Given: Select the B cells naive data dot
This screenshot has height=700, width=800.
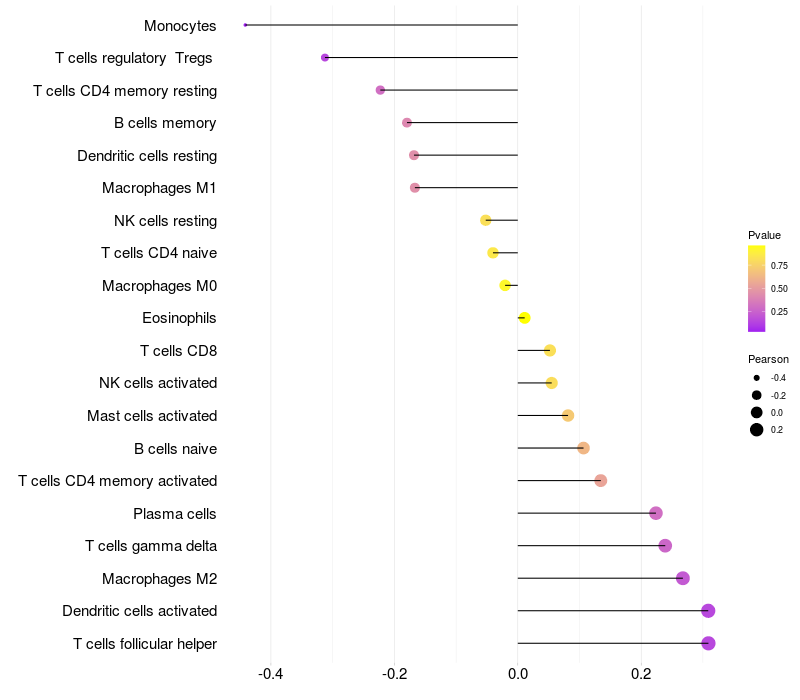Looking at the screenshot, I should coord(584,448).
